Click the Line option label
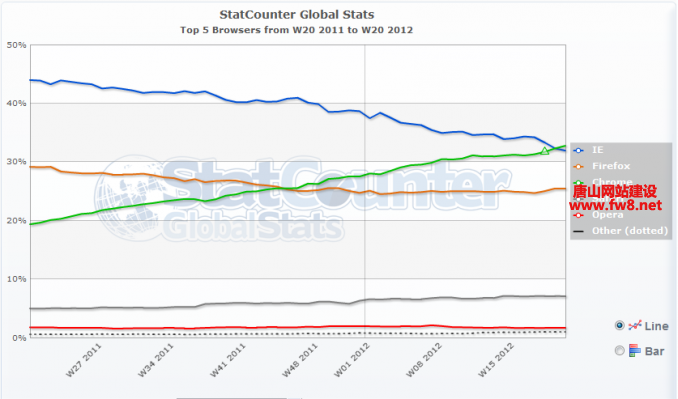 pos(656,326)
